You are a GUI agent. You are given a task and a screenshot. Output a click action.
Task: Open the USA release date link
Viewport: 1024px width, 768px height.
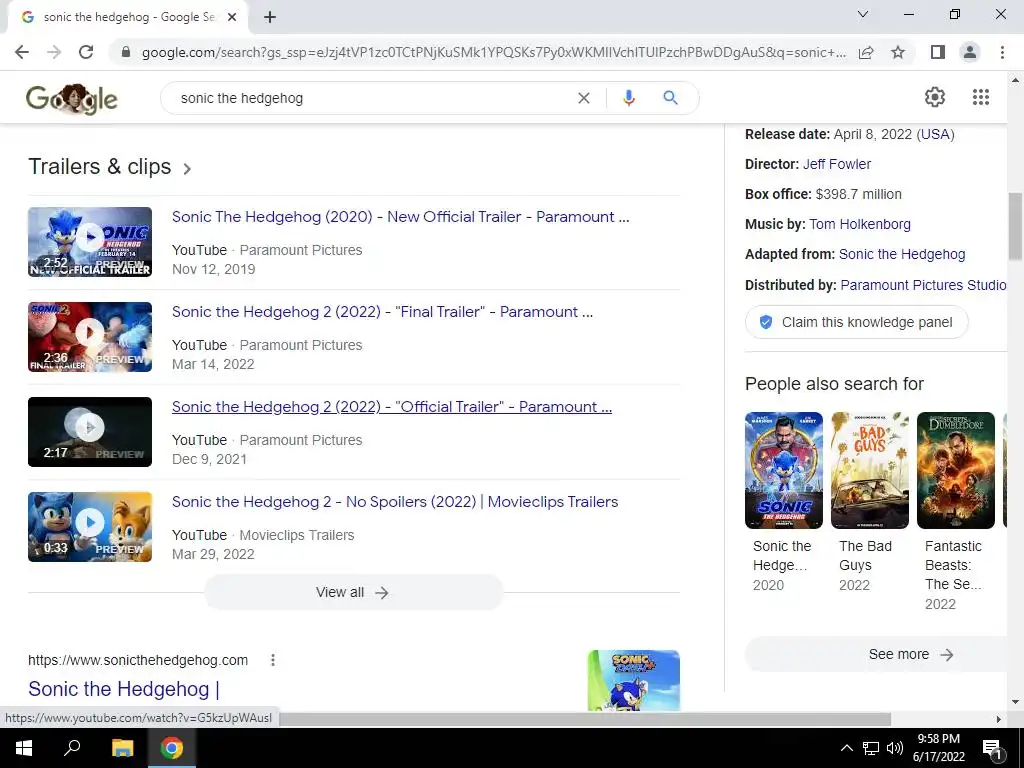pos(935,134)
